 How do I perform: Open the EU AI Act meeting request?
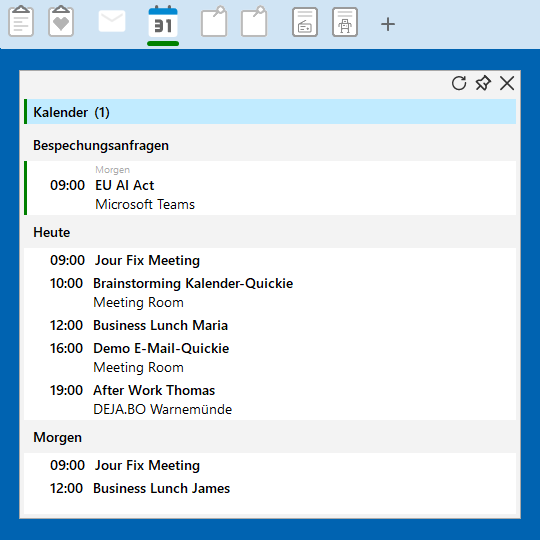click(x=270, y=188)
